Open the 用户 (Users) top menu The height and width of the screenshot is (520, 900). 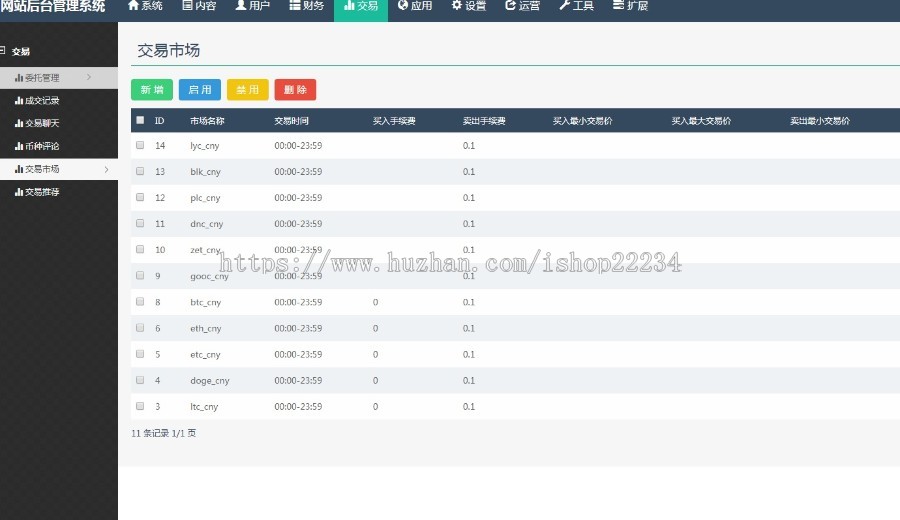pos(253,6)
